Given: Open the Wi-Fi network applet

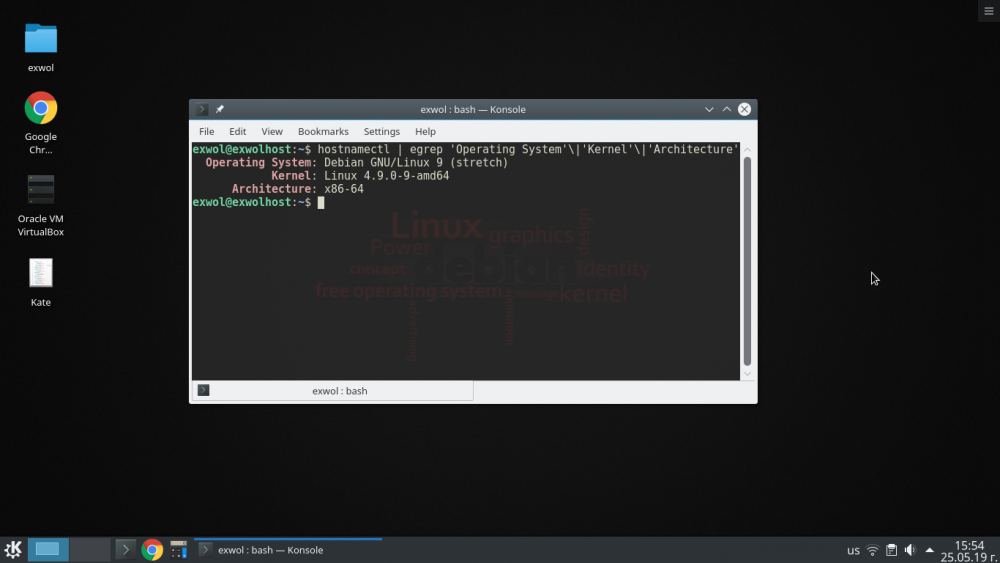Looking at the screenshot, I should pos(872,550).
